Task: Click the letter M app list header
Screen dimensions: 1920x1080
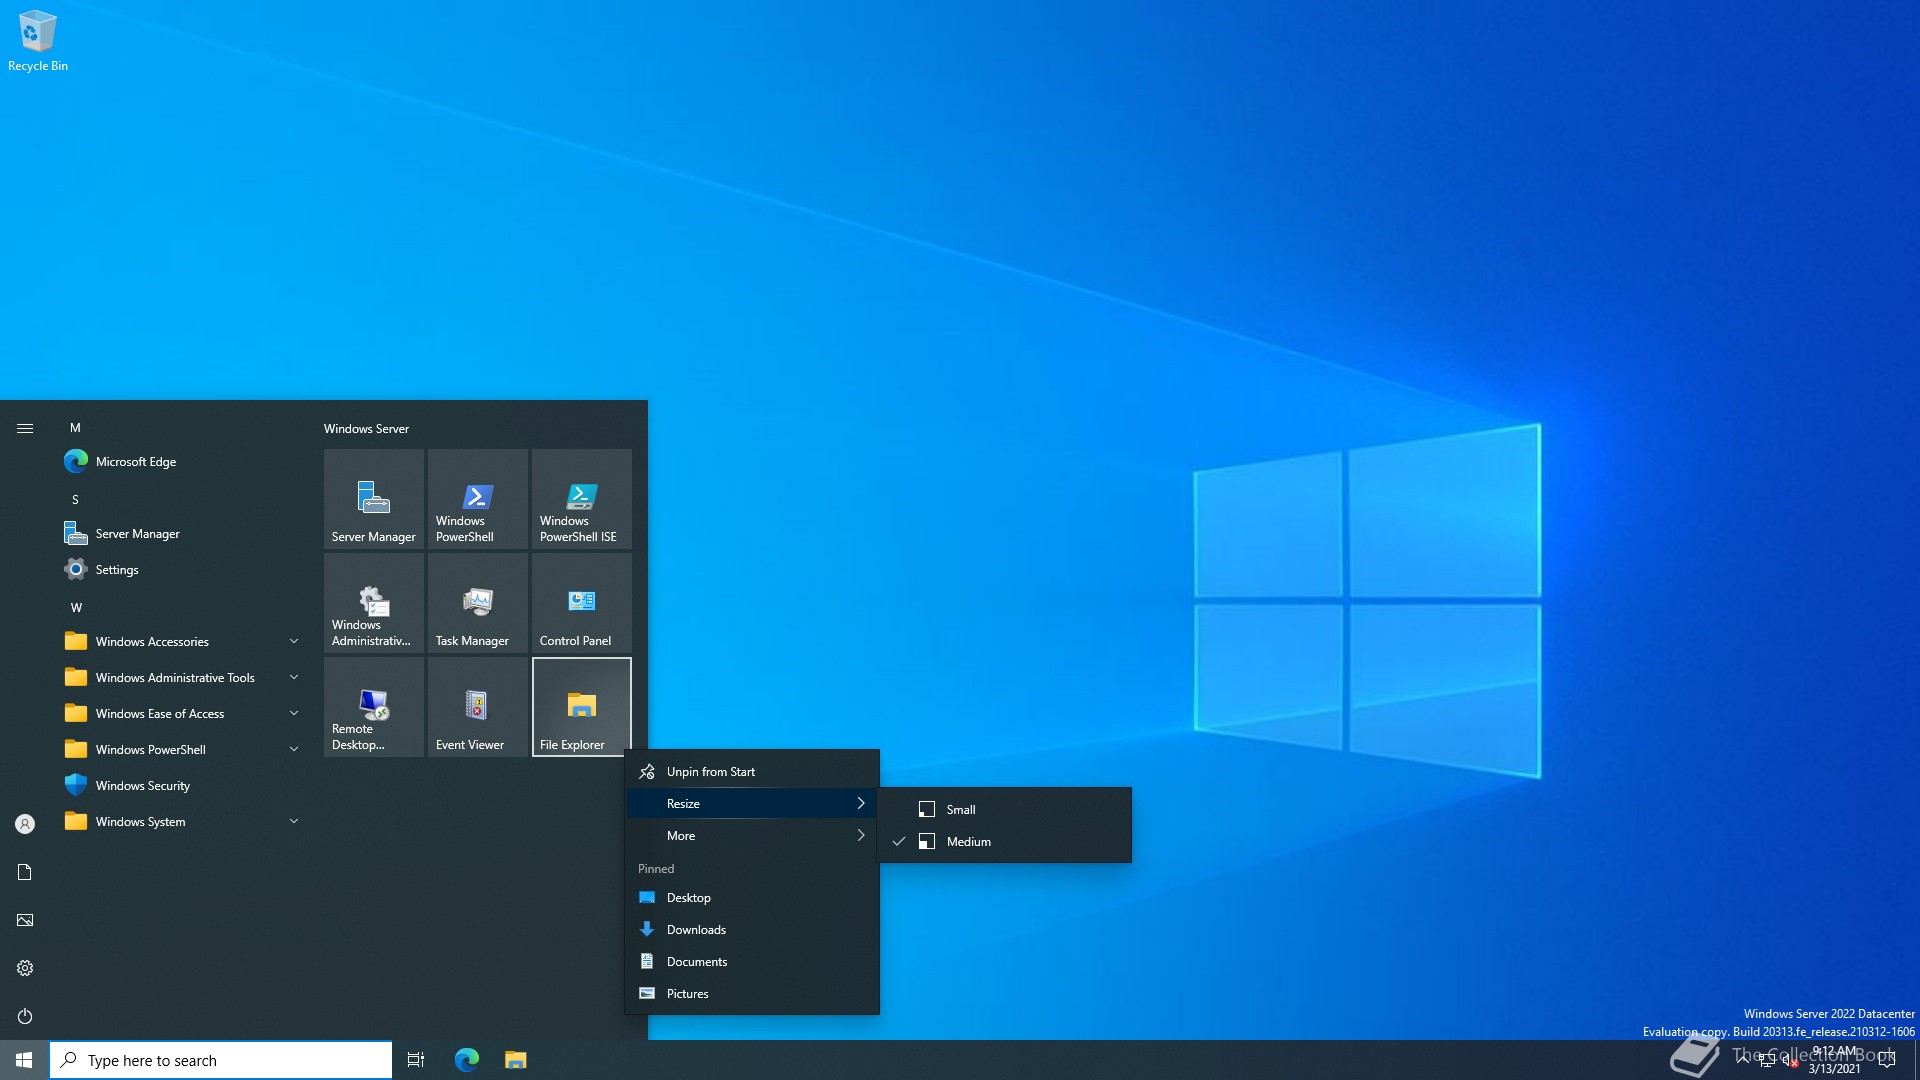Action: pyautogui.click(x=75, y=427)
